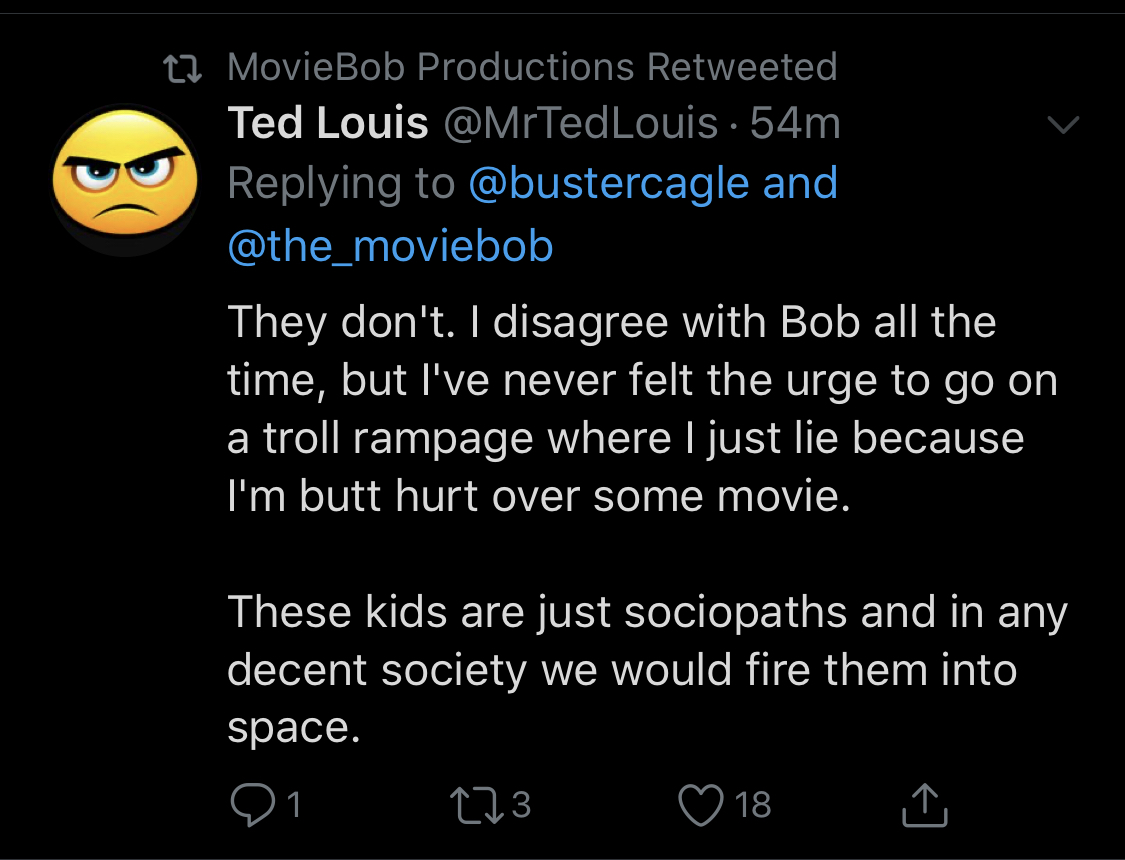Open the 54m timestamp link
Image resolution: width=1125 pixels, height=860 pixels.
tap(795, 123)
